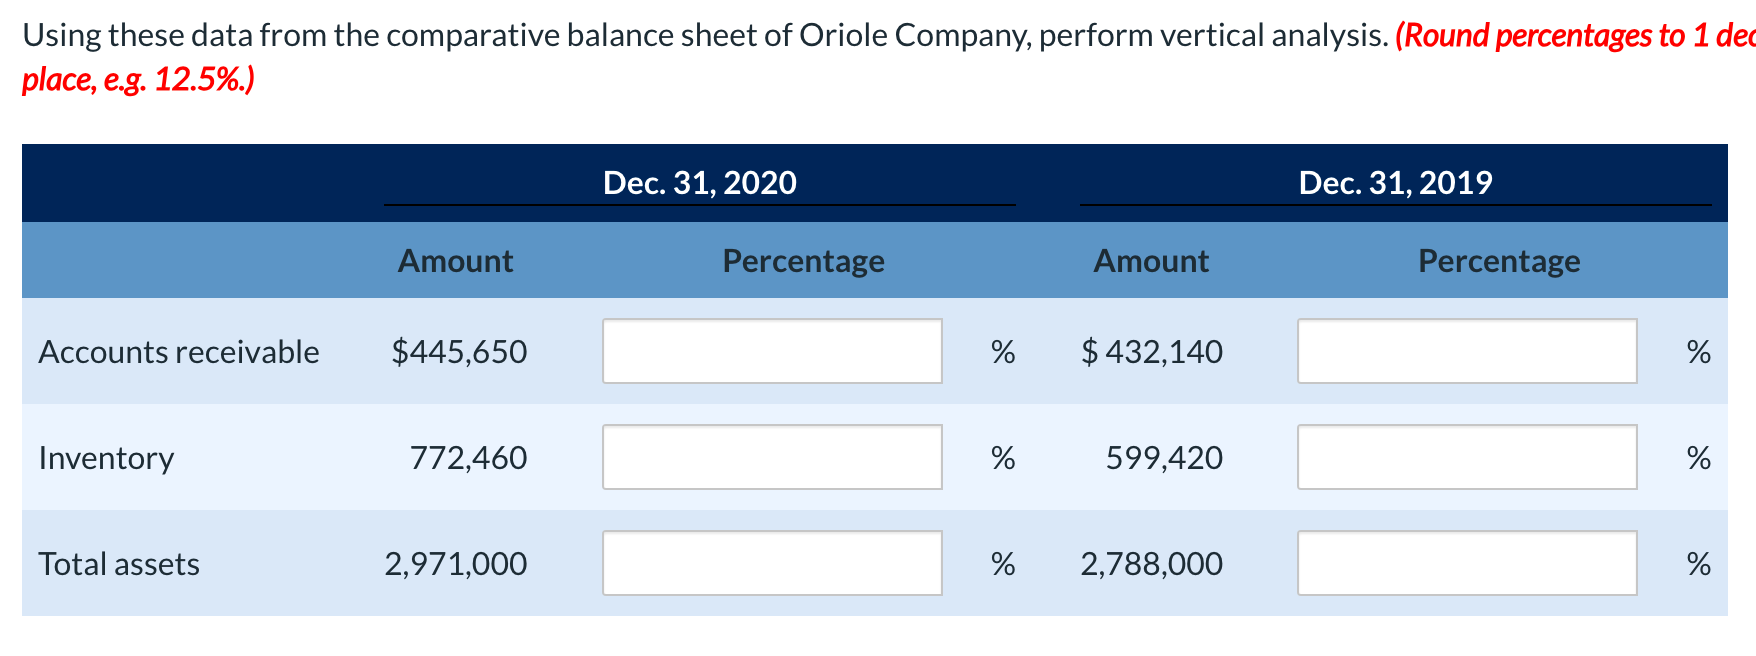Click the Percentage header under Dec. 31, 2020
1756x656 pixels.
click(803, 260)
